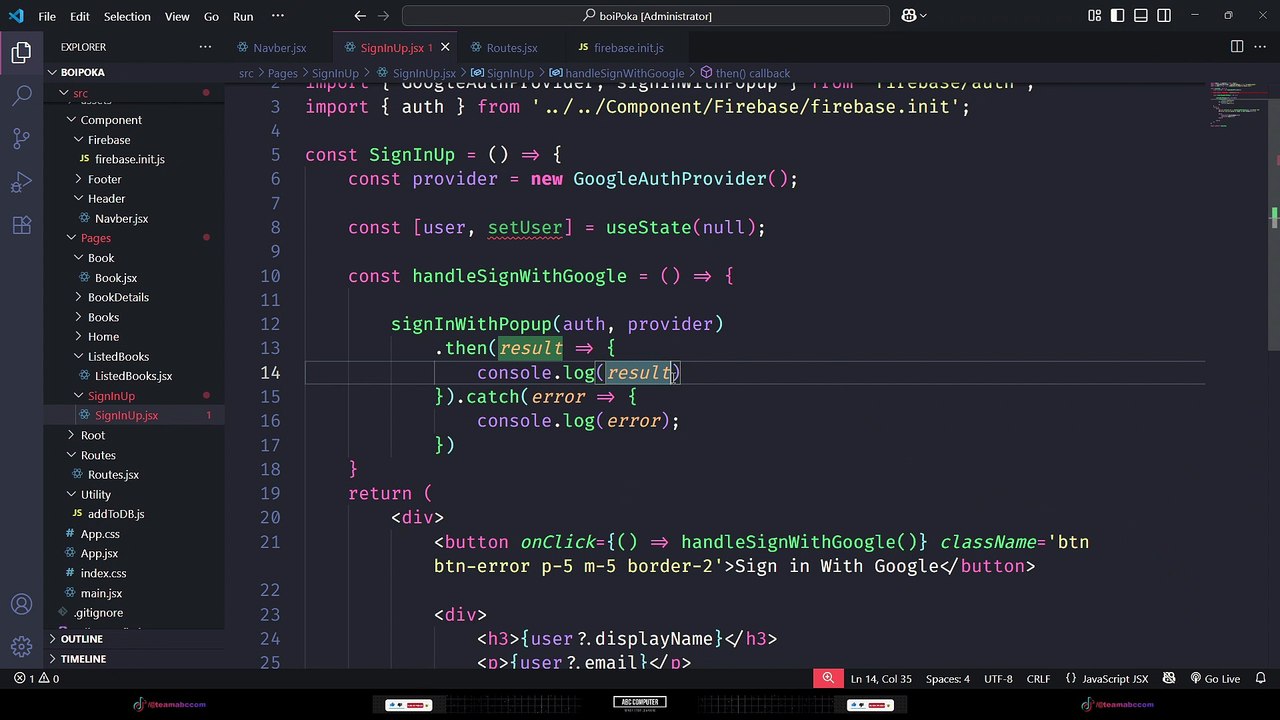This screenshot has width=1280, height=720.
Task: Switch to the Routes.jsx tab
Action: pyautogui.click(x=511, y=48)
